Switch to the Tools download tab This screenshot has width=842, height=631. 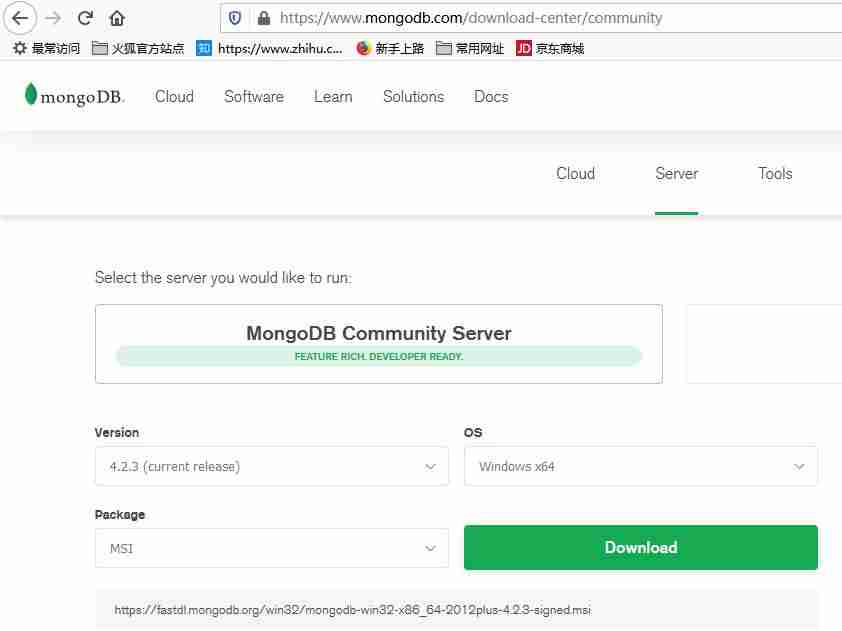point(775,173)
